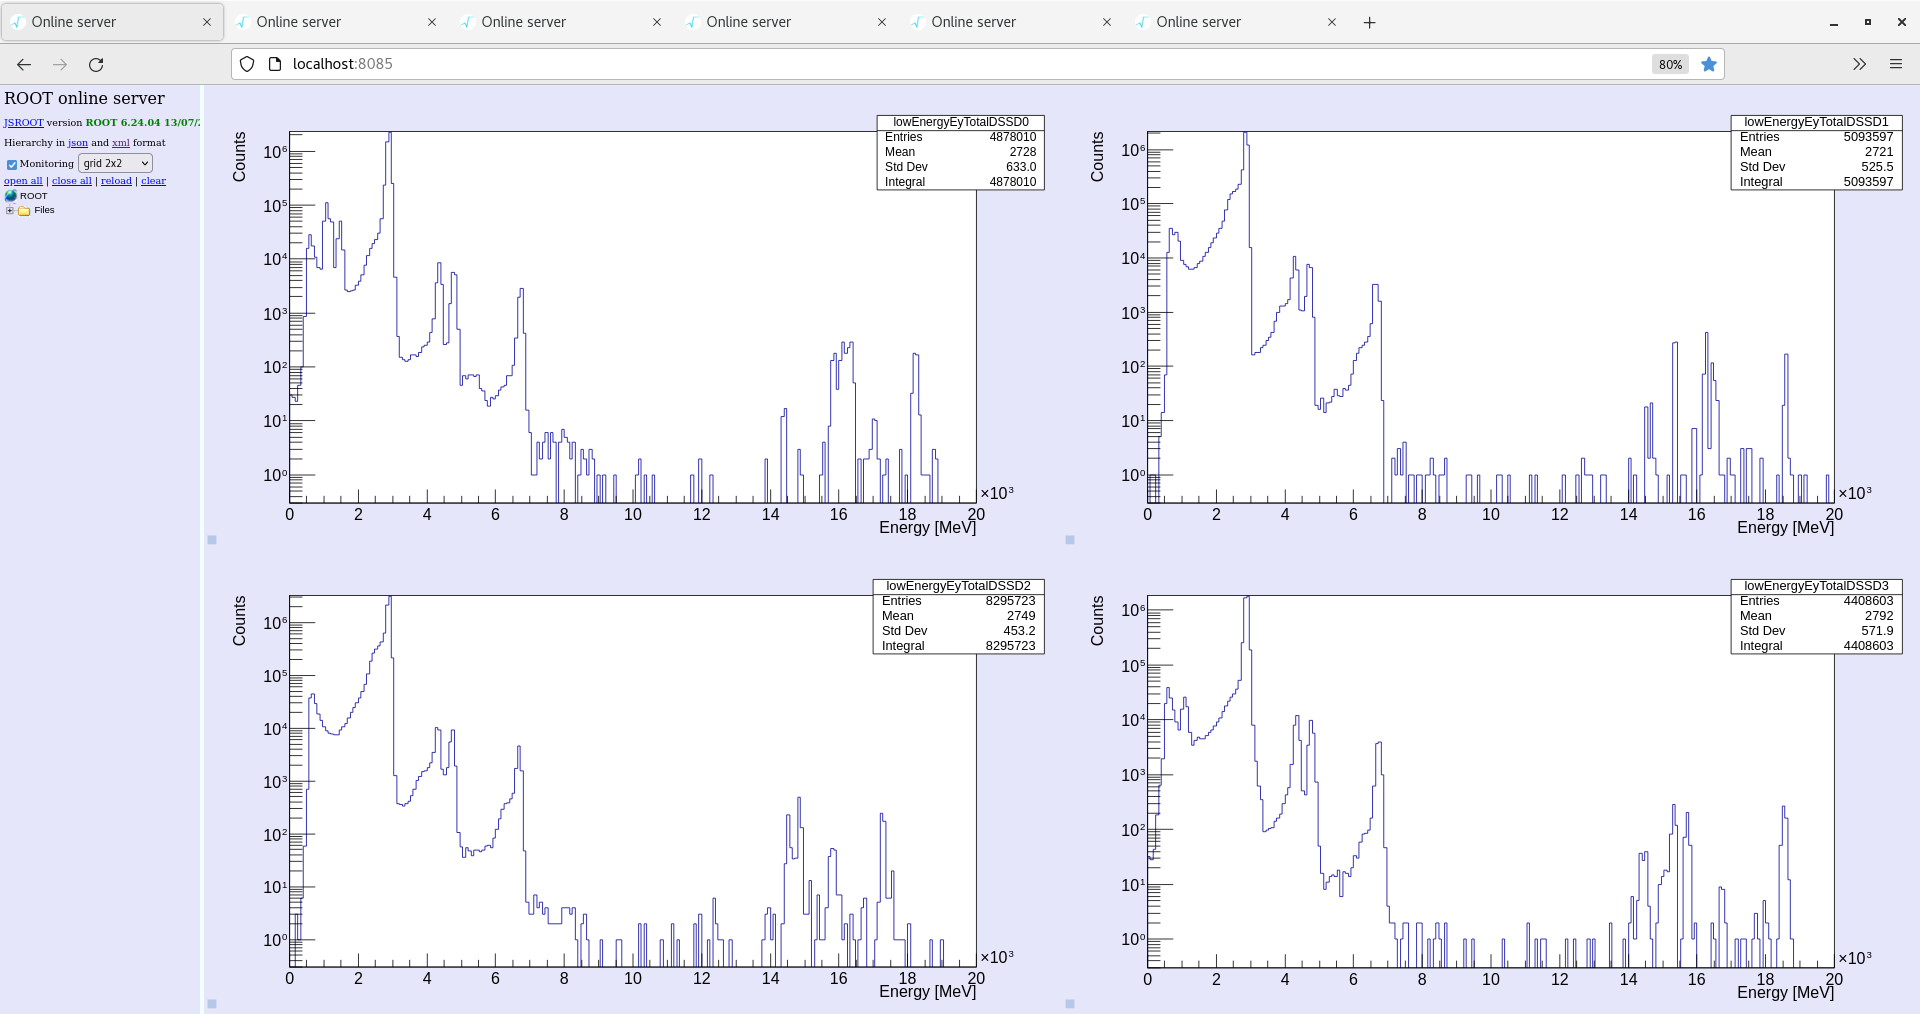Screen dimensions: 1920x1014
Task: Click the Files folder icon
Action: coord(24,211)
